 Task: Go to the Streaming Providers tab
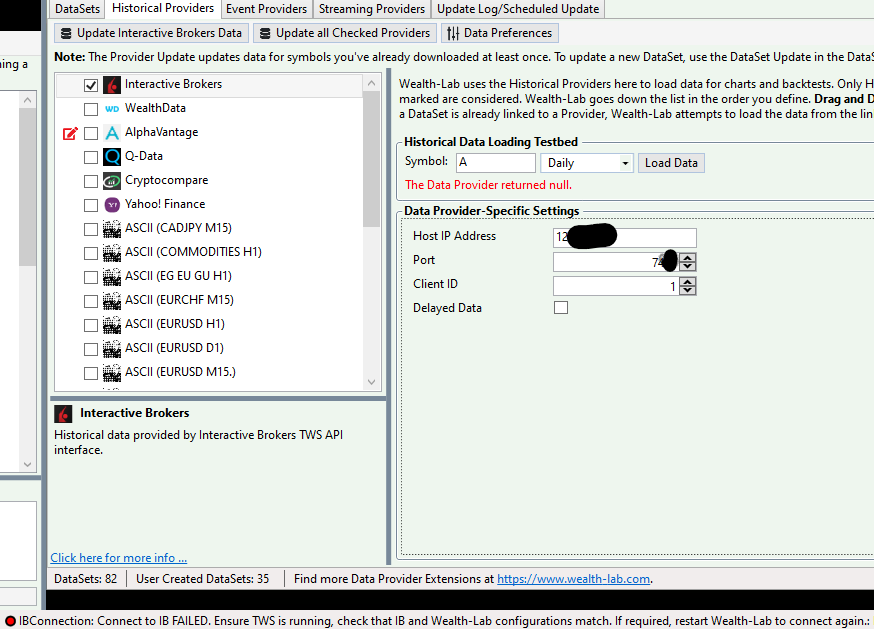[x=372, y=9]
